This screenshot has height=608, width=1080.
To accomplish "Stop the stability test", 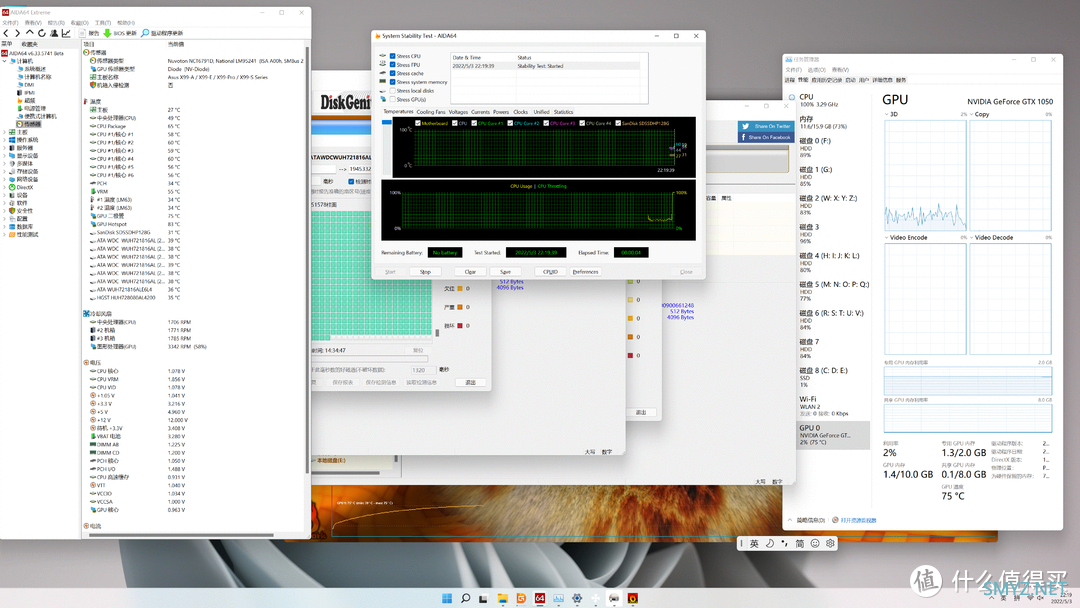I will tap(426, 272).
